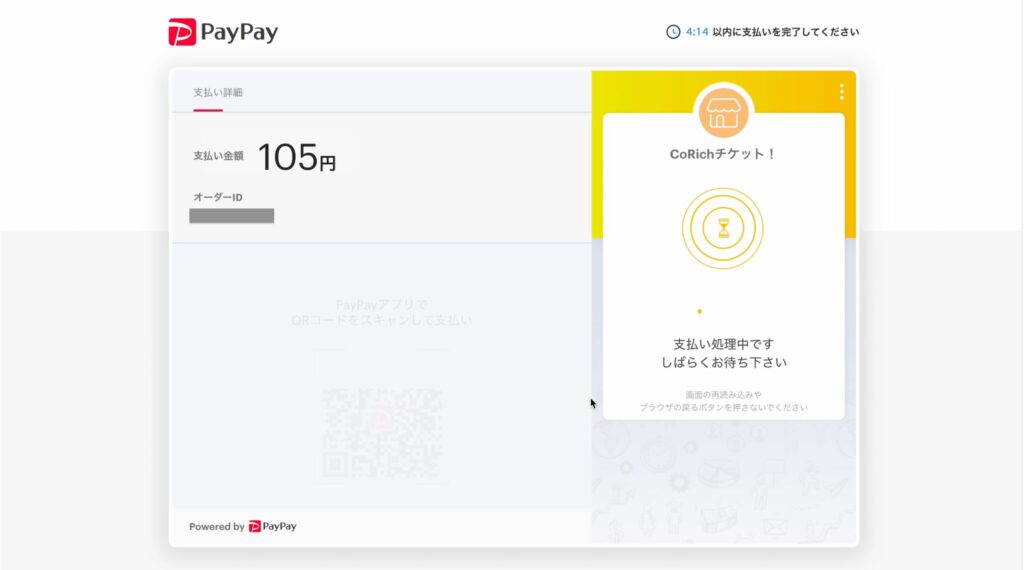Click the ブラウザの戻るボタン warning note
Viewport: 1024px width, 570px height.
coord(723,408)
